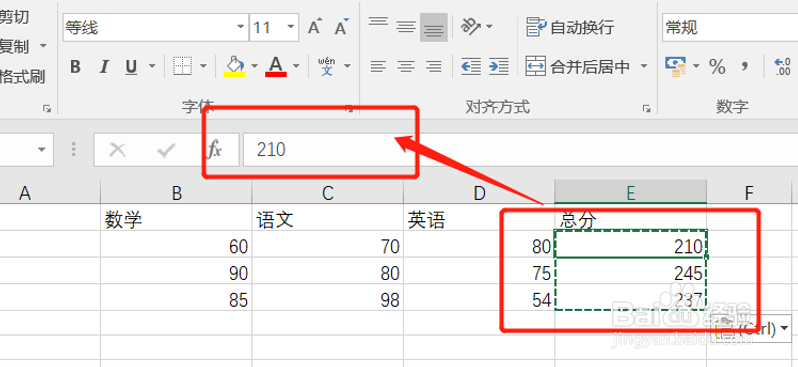798x367 pixels.
Task: Select cell with value 245
Action: click(x=631, y=273)
